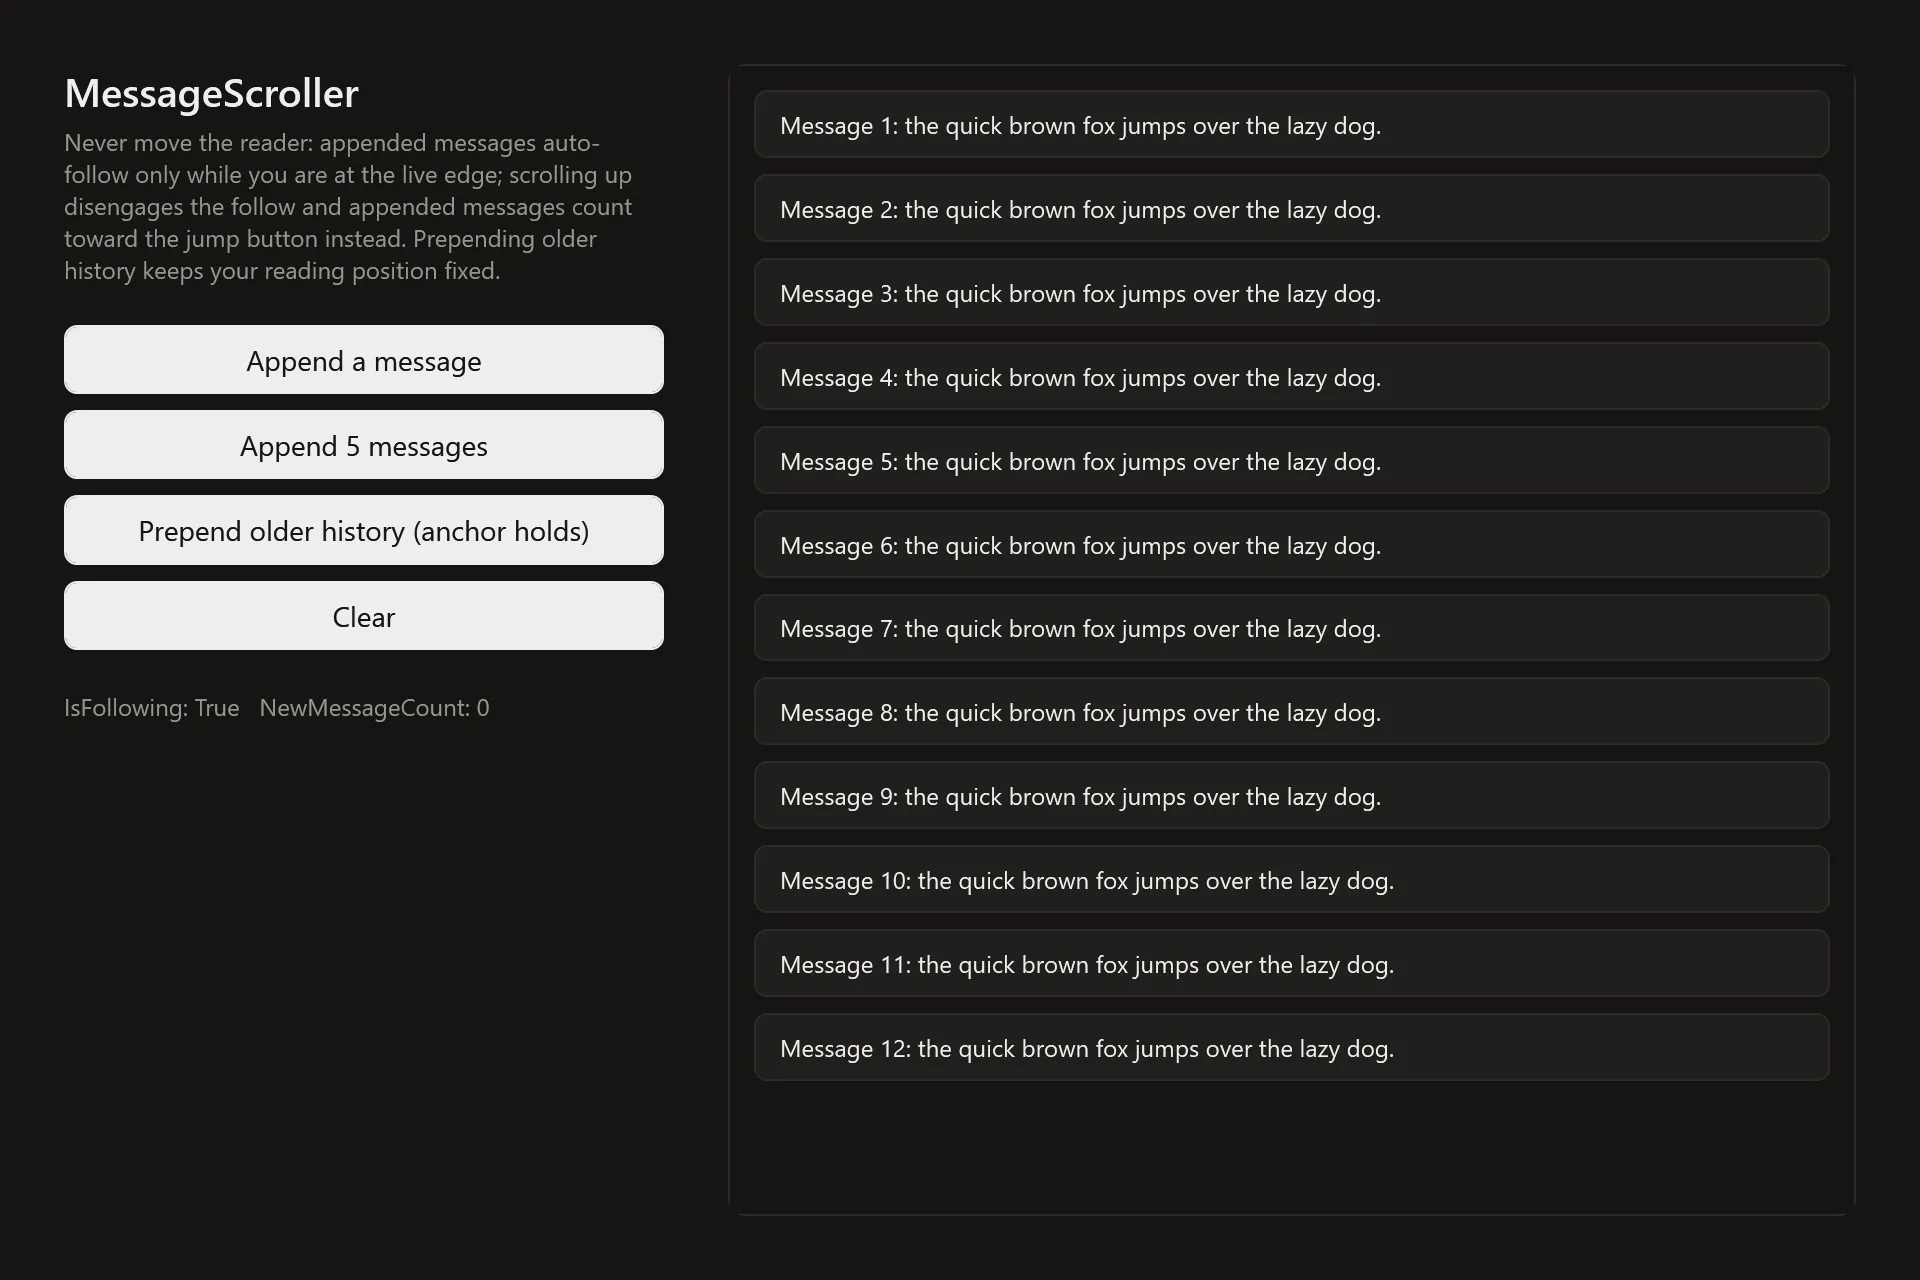Click on the Message 7 card
The width and height of the screenshot is (1920, 1280).
click(x=1292, y=628)
